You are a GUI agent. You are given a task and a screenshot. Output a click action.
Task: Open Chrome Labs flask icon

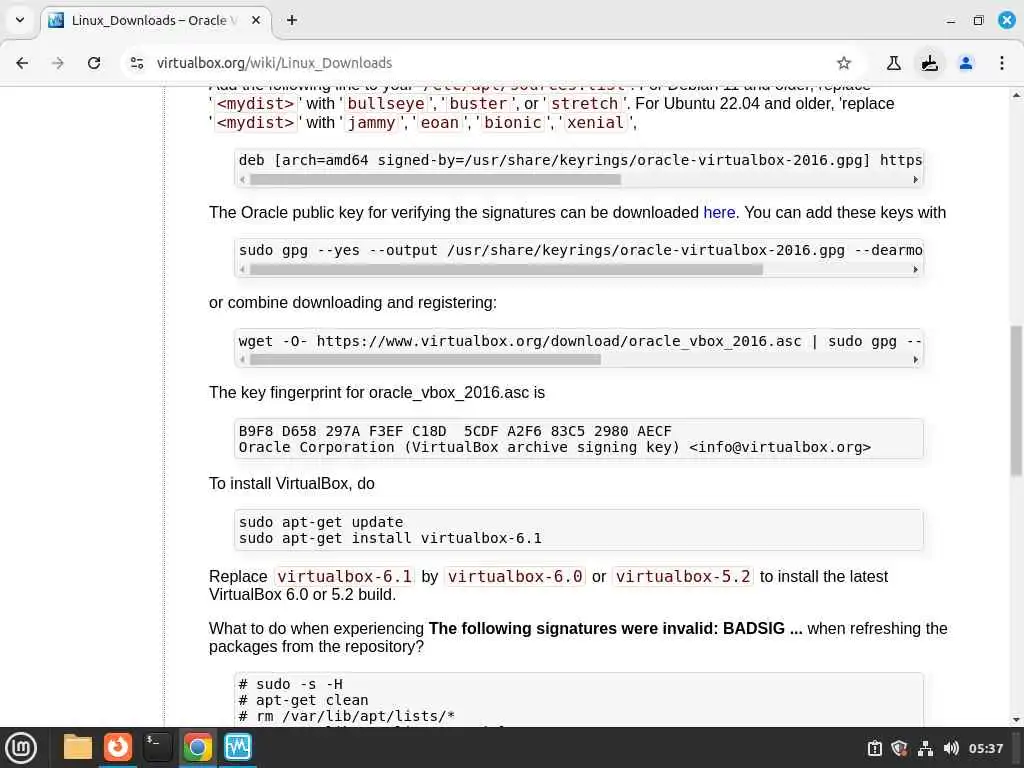pos(893,63)
